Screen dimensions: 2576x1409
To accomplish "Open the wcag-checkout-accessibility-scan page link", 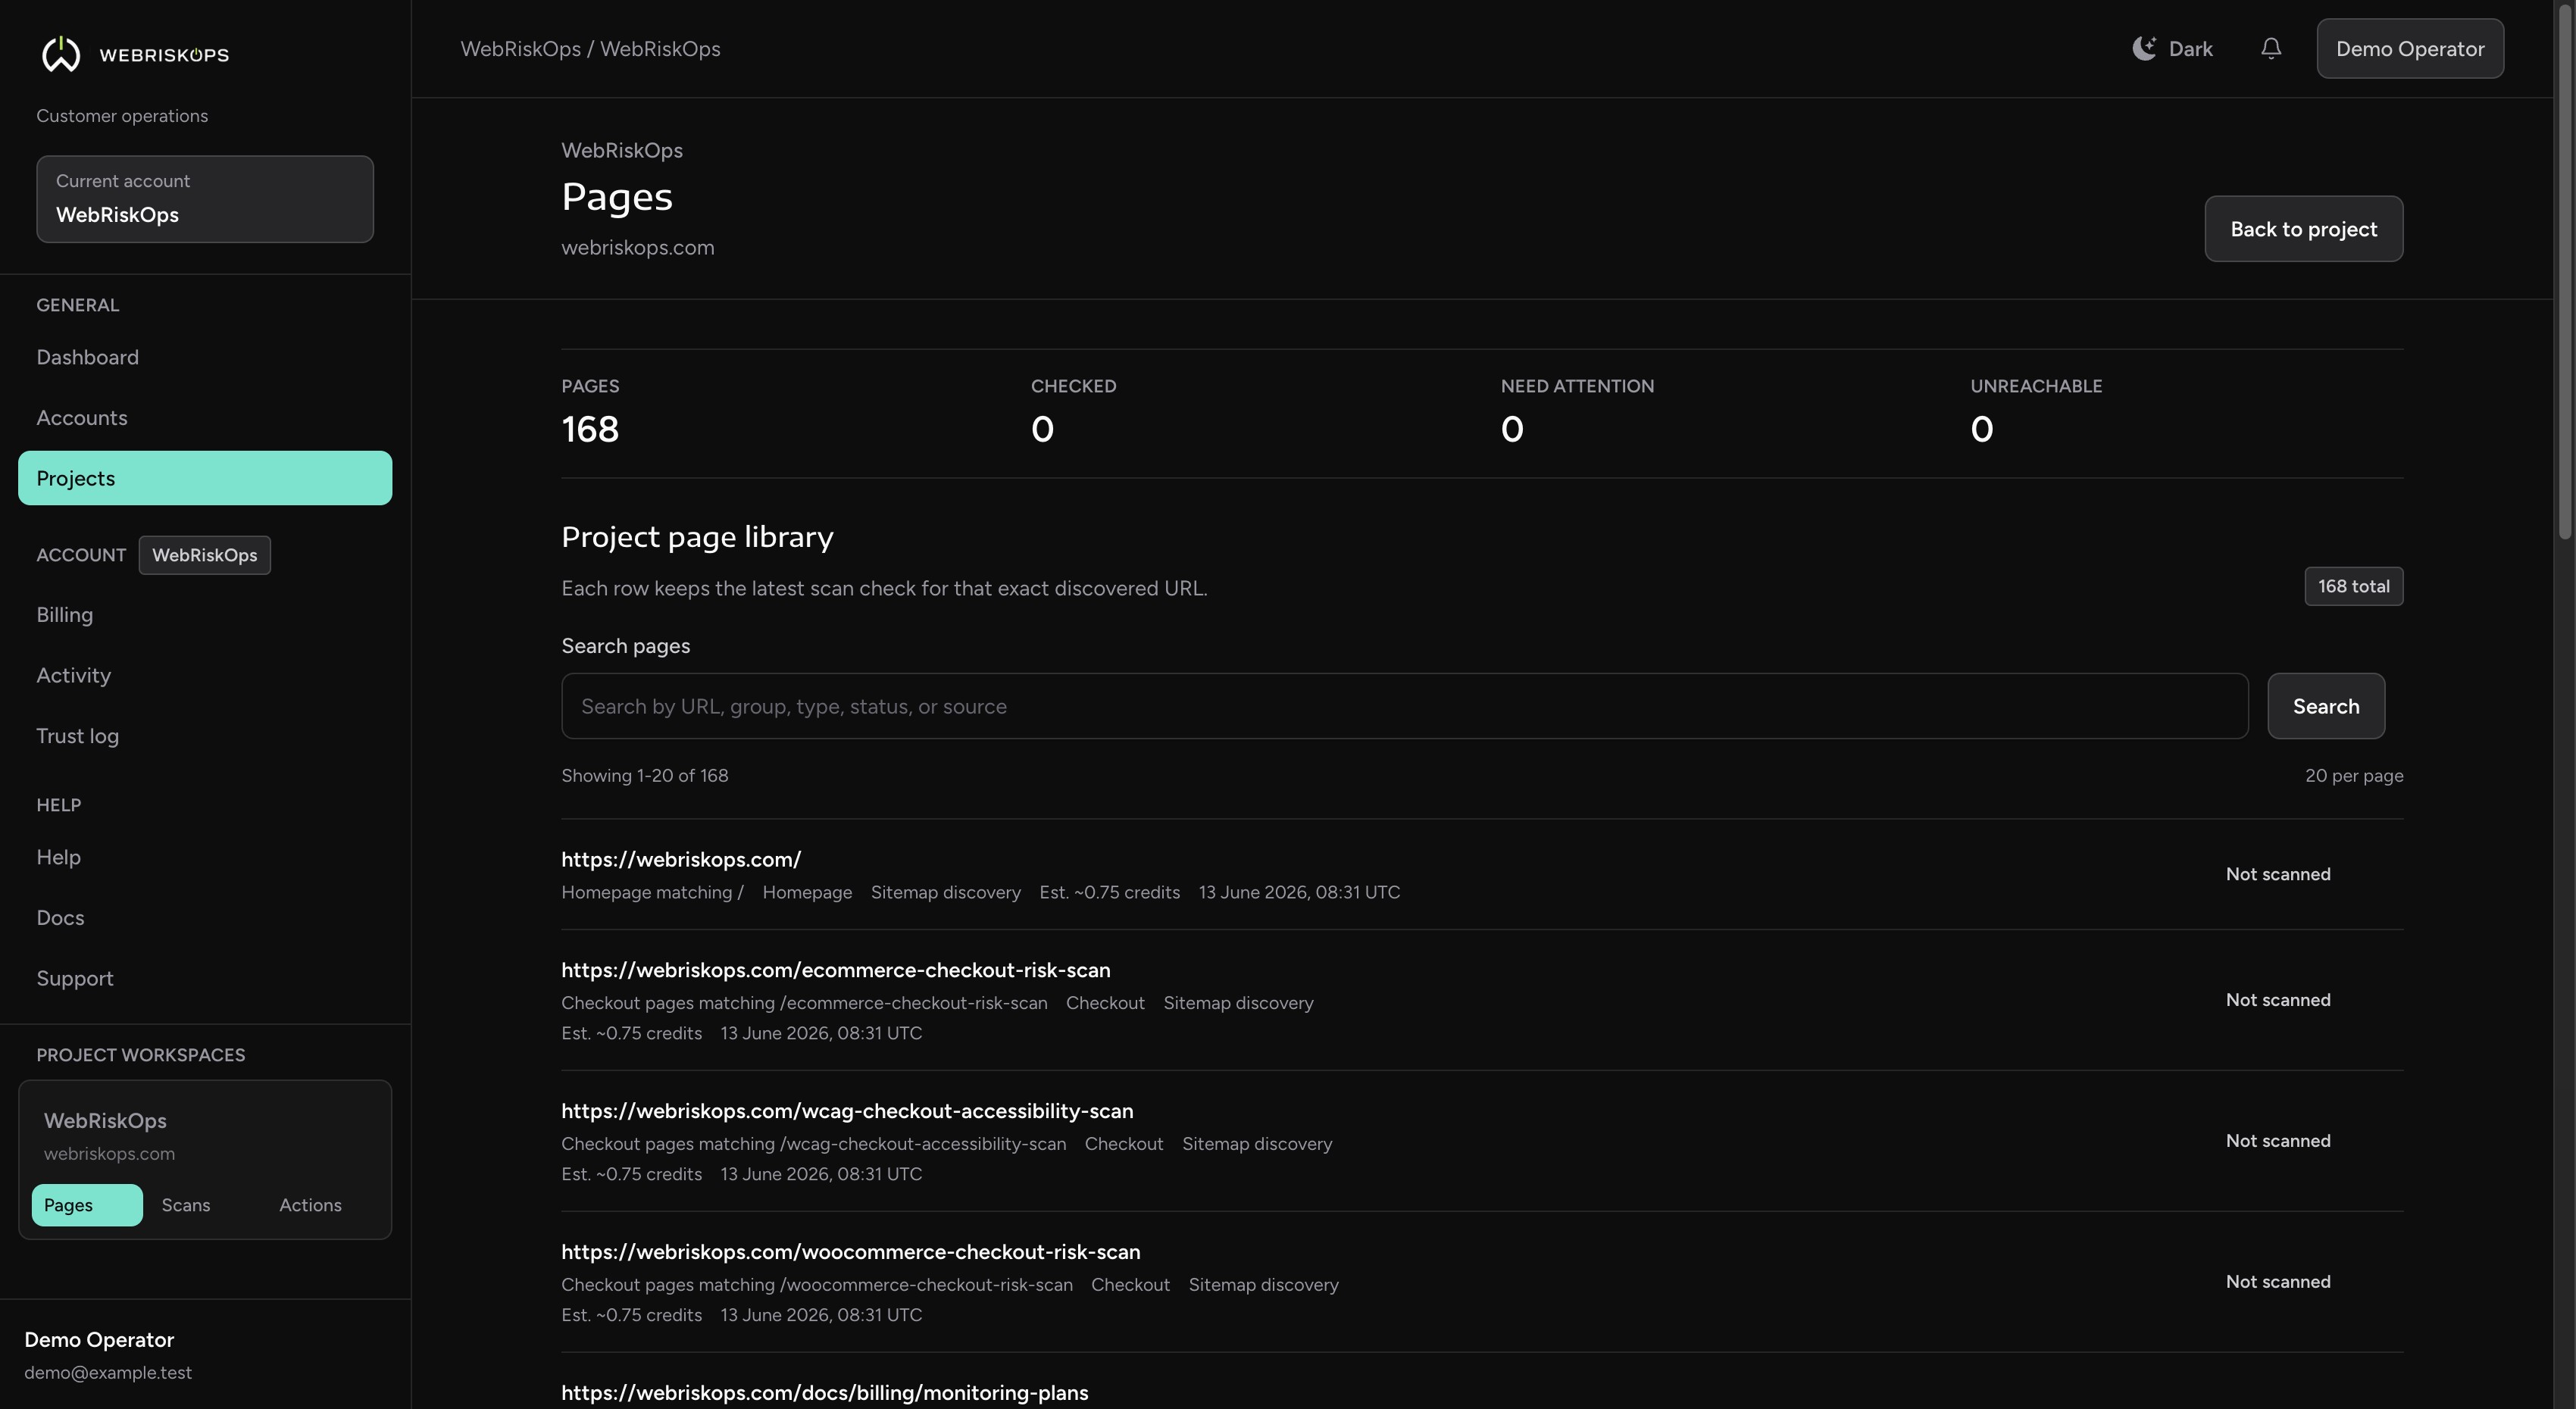I will click(847, 1111).
